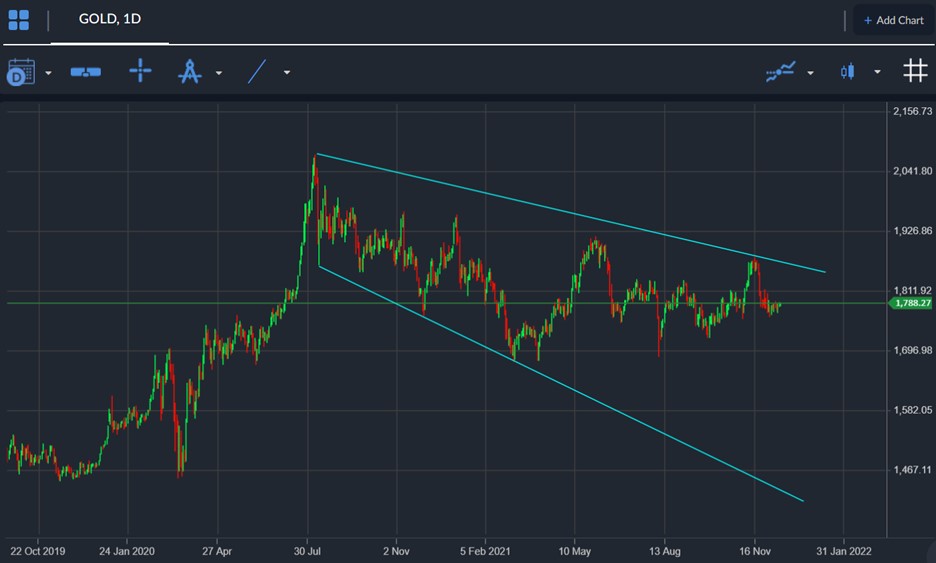This screenshot has height=563, width=936.
Task: Open the indicators line-chart icon
Action: (780, 72)
